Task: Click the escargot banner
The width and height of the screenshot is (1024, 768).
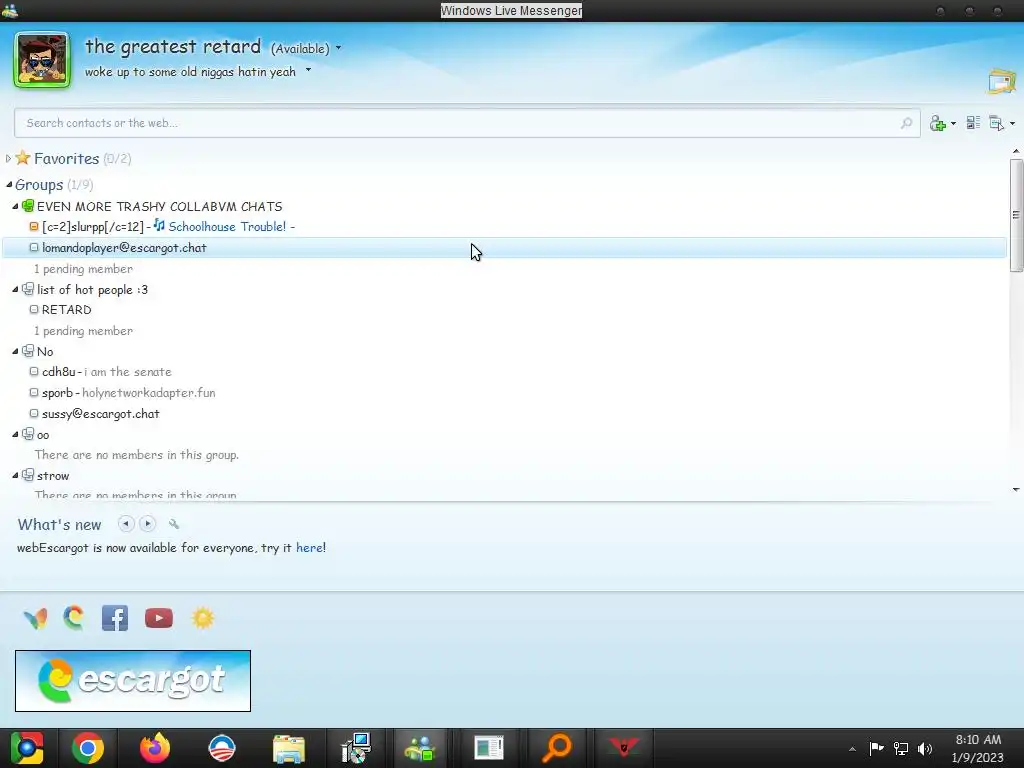Action: (133, 681)
